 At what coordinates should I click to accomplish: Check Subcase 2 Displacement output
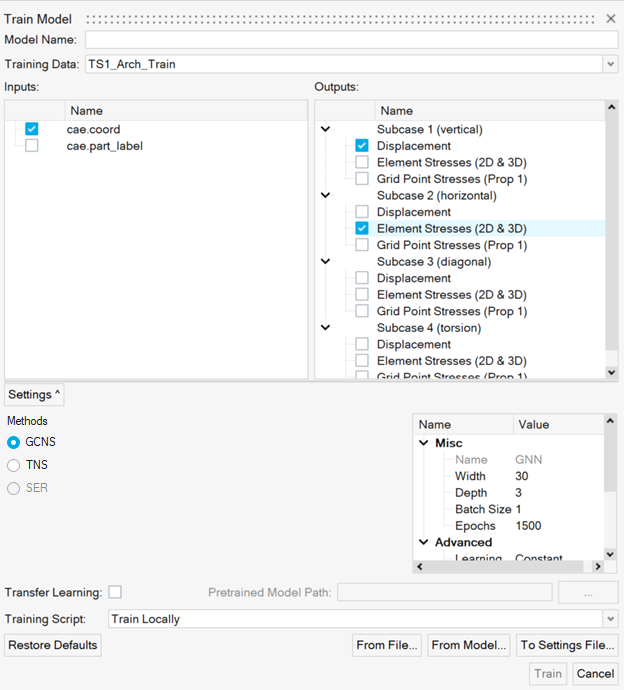(x=362, y=212)
